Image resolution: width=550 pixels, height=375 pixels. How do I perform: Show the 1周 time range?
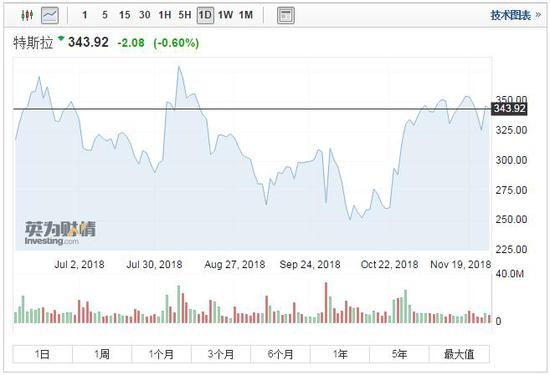[x=102, y=354]
